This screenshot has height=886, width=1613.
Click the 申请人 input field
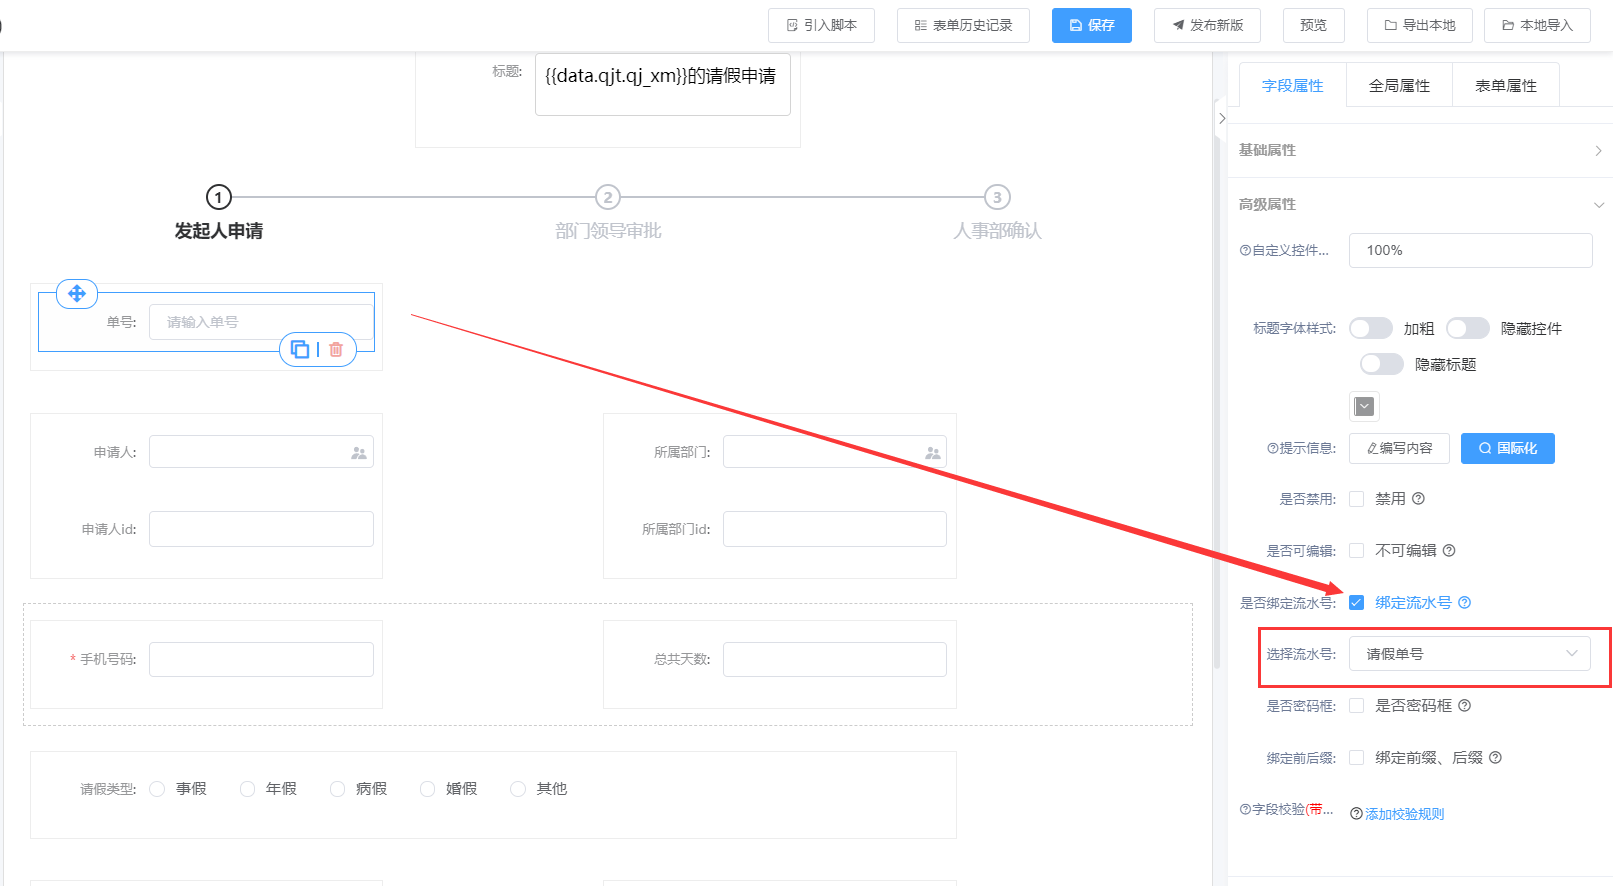tap(262, 452)
